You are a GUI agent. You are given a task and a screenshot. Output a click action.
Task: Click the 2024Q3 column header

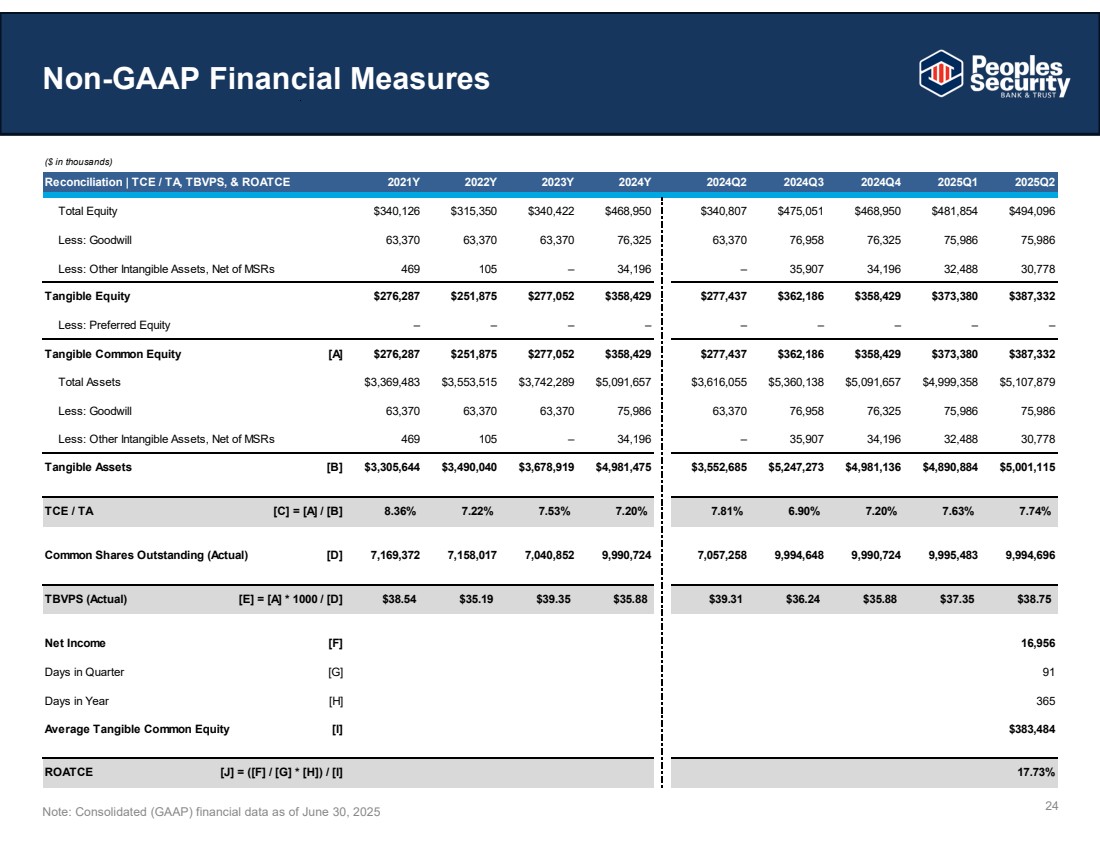point(803,181)
